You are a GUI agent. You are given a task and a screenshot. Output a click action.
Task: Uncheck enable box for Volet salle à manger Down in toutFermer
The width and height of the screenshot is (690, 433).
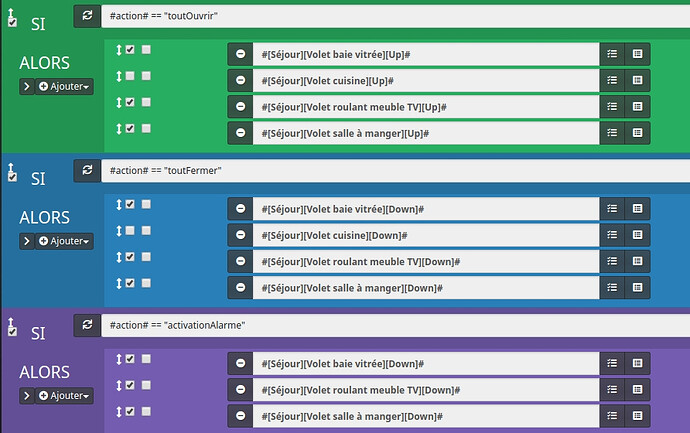(130, 283)
